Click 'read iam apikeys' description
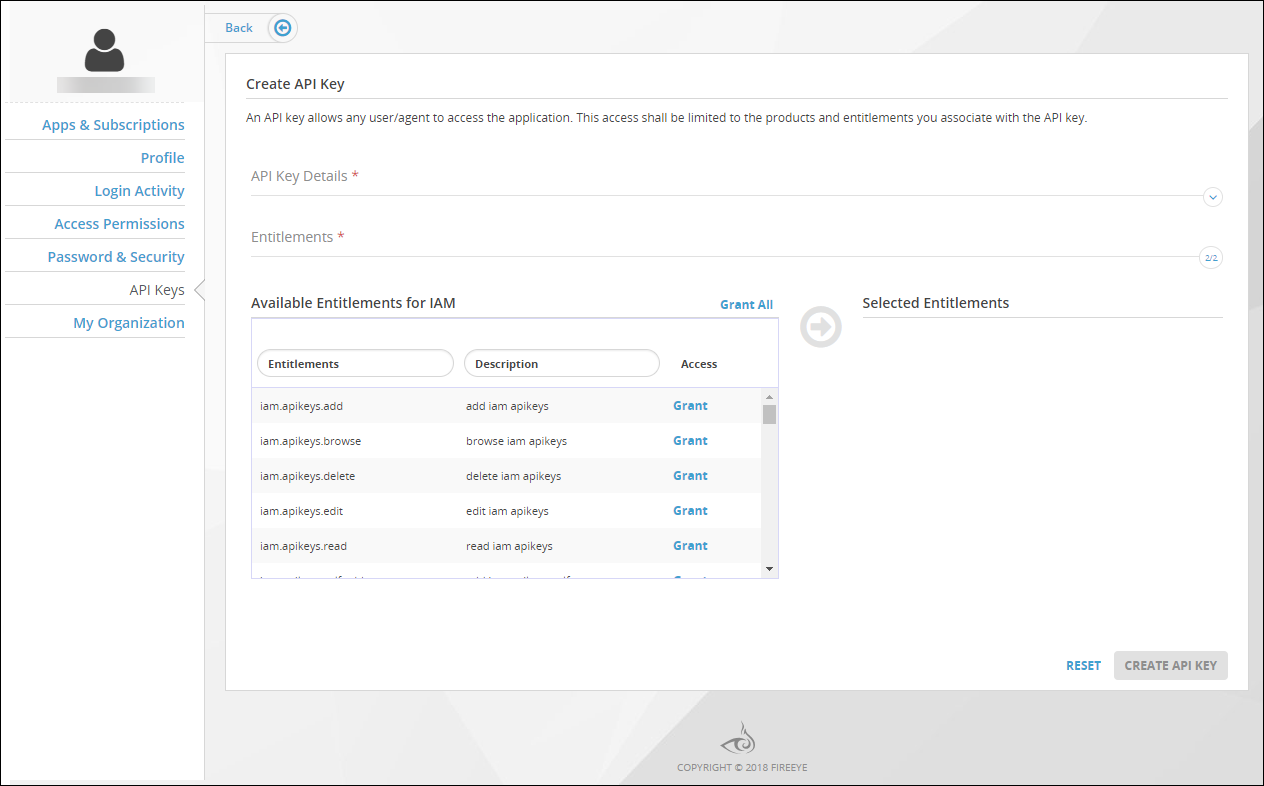Viewport: 1264px width, 786px height. click(509, 546)
